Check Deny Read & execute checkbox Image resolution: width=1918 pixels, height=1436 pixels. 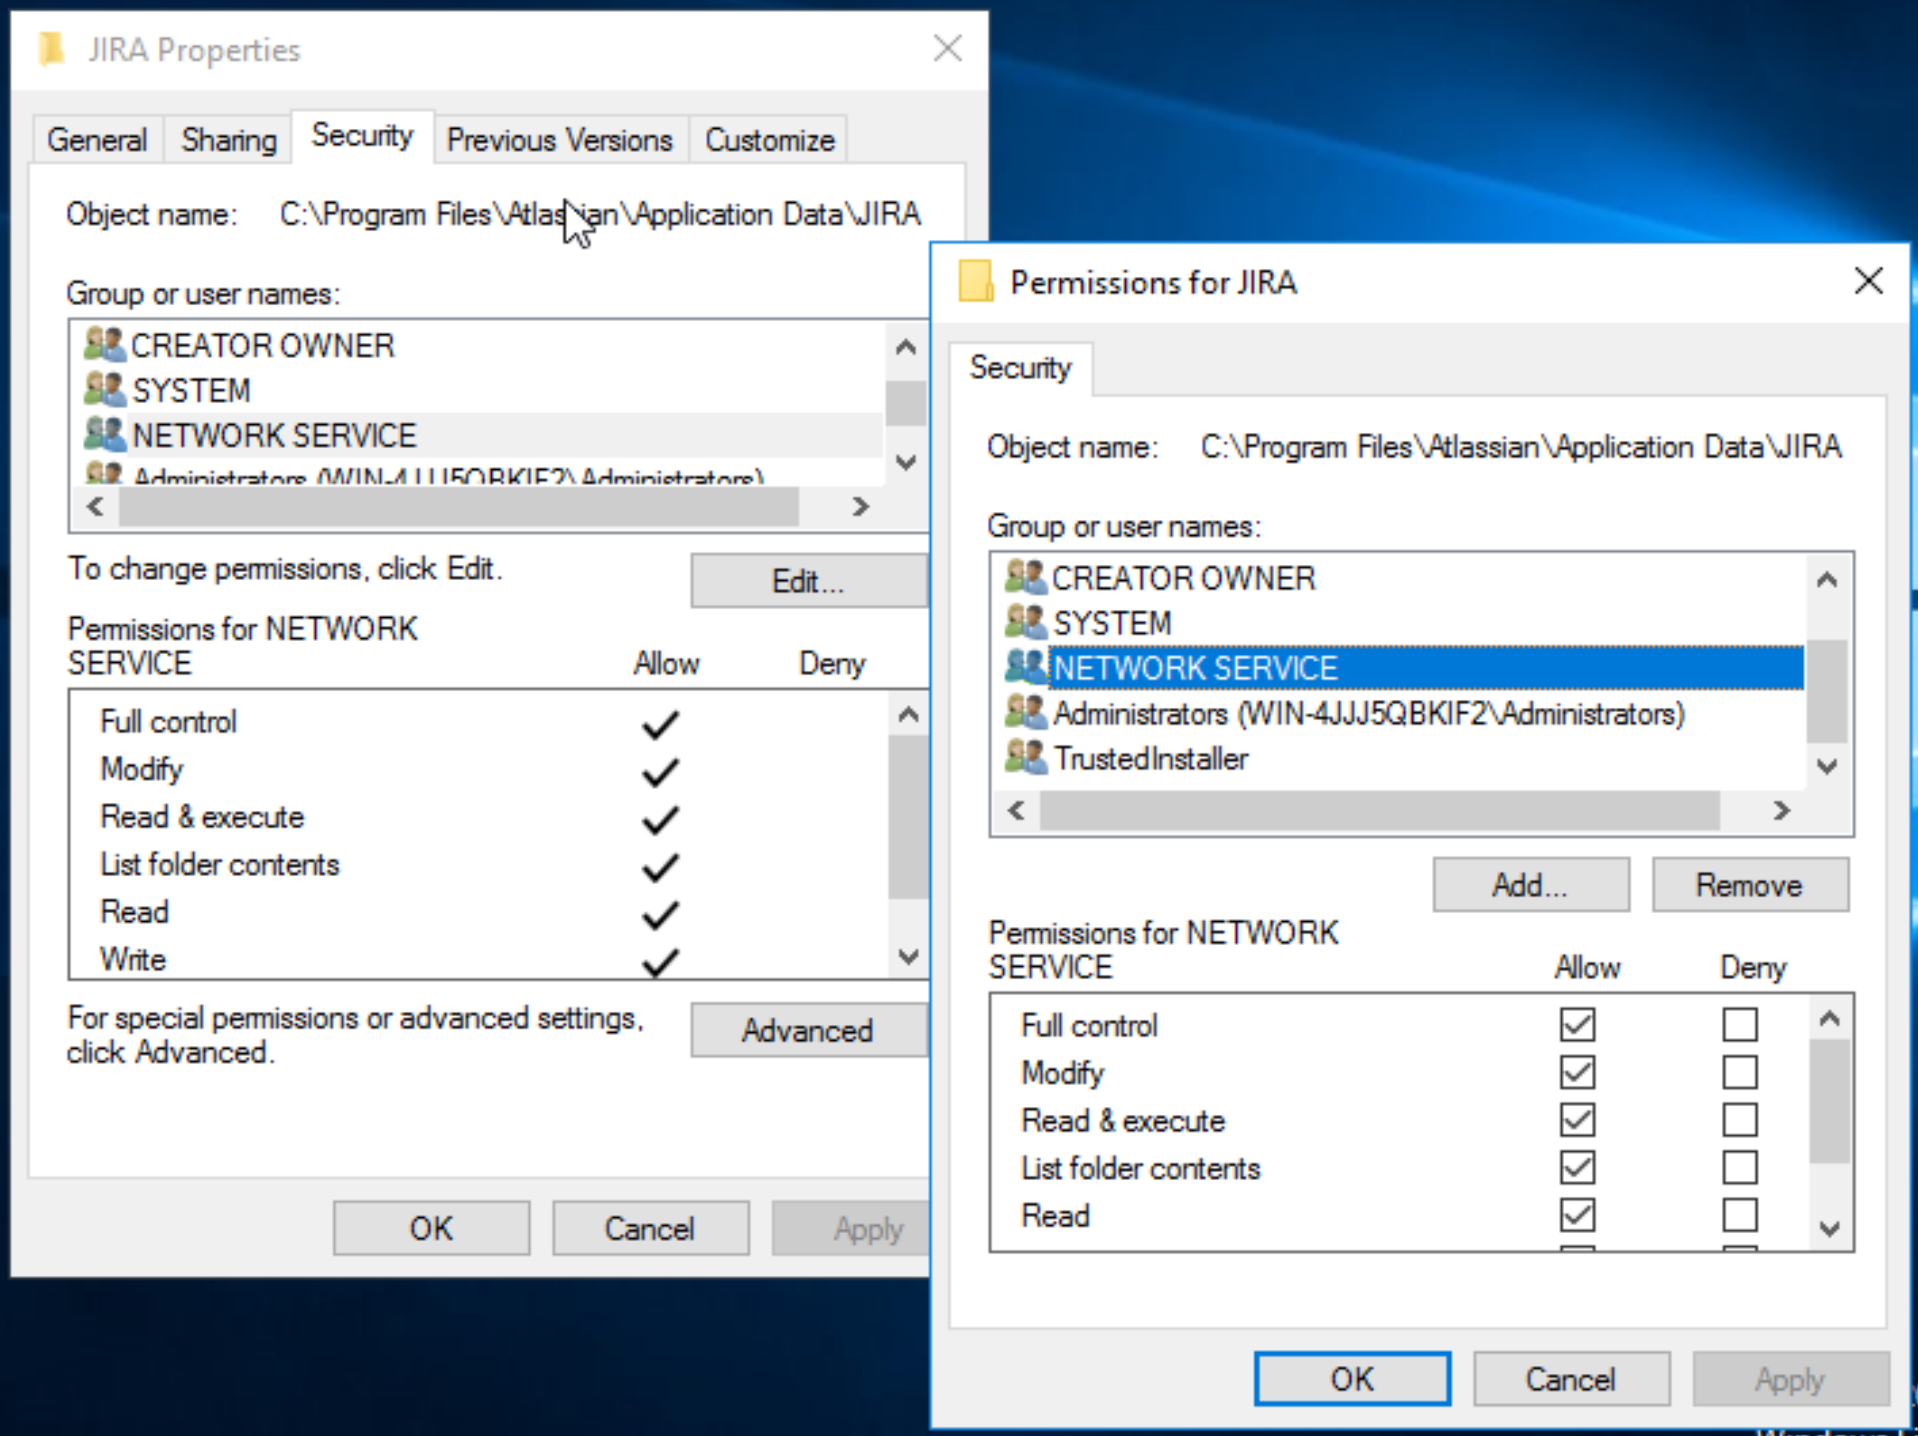1740,1119
